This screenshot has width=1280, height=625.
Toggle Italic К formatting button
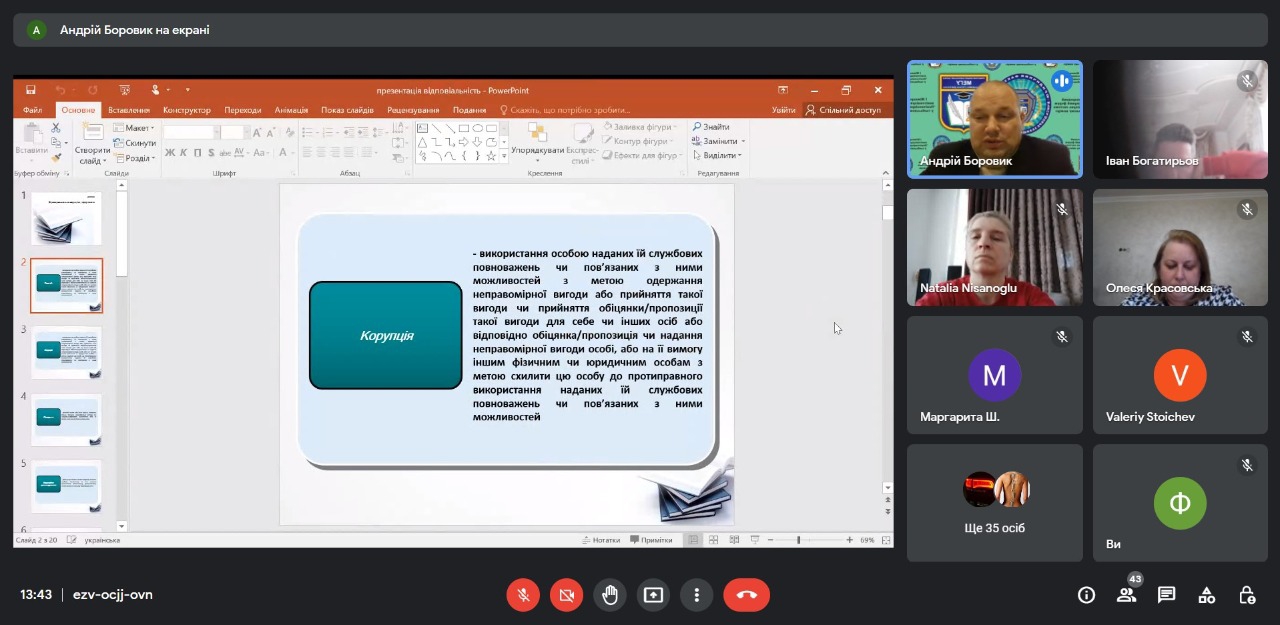click(184, 153)
